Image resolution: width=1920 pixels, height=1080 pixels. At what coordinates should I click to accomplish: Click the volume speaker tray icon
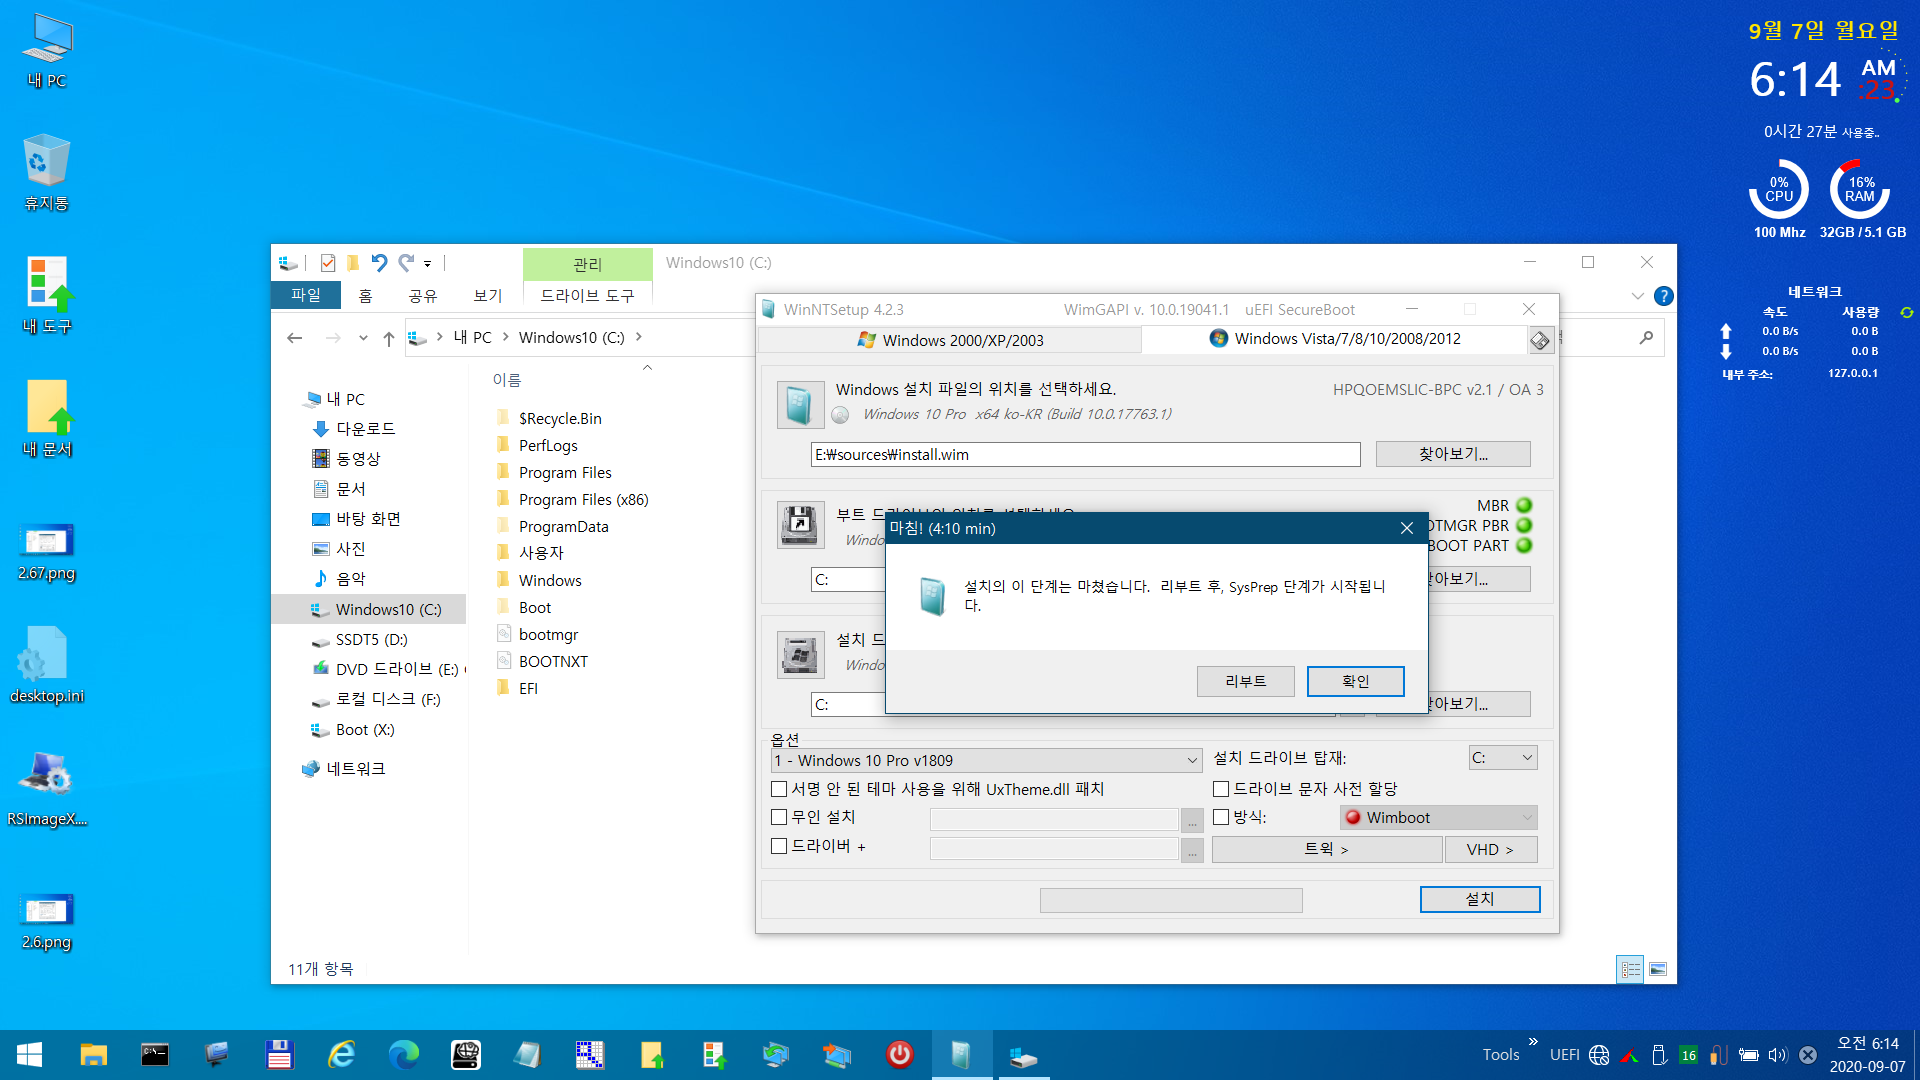[x=1777, y=1055]
